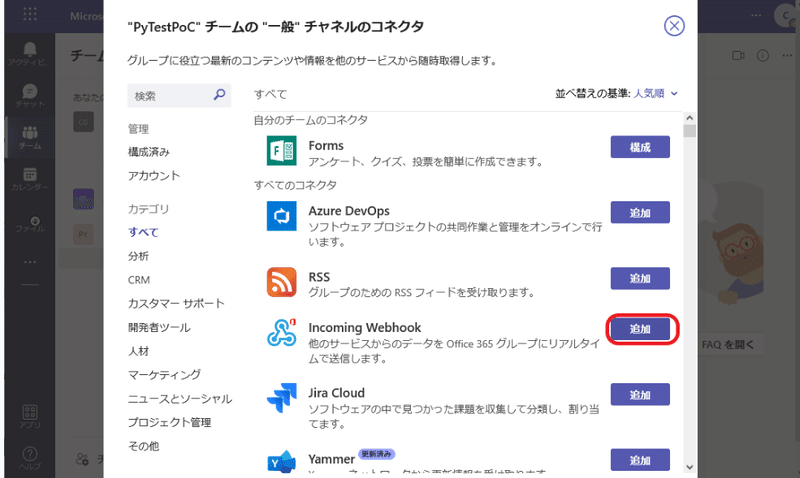Select the プロジェクト管理 category

pyautogui.click(x=169, y=422)
